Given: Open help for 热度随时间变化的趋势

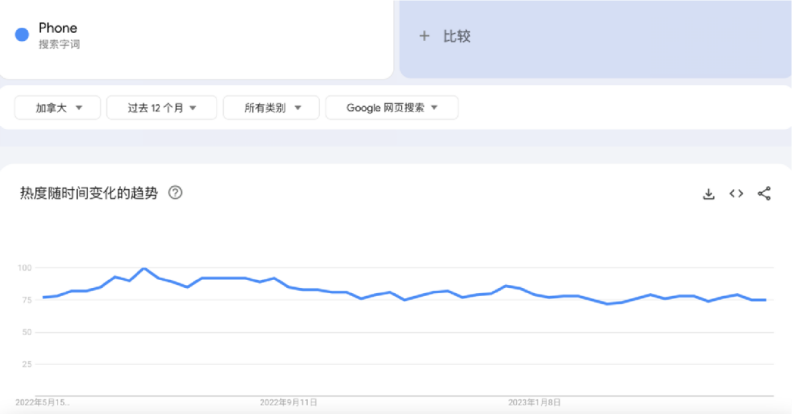Looking at the screenshot, I should pos(175,192).
